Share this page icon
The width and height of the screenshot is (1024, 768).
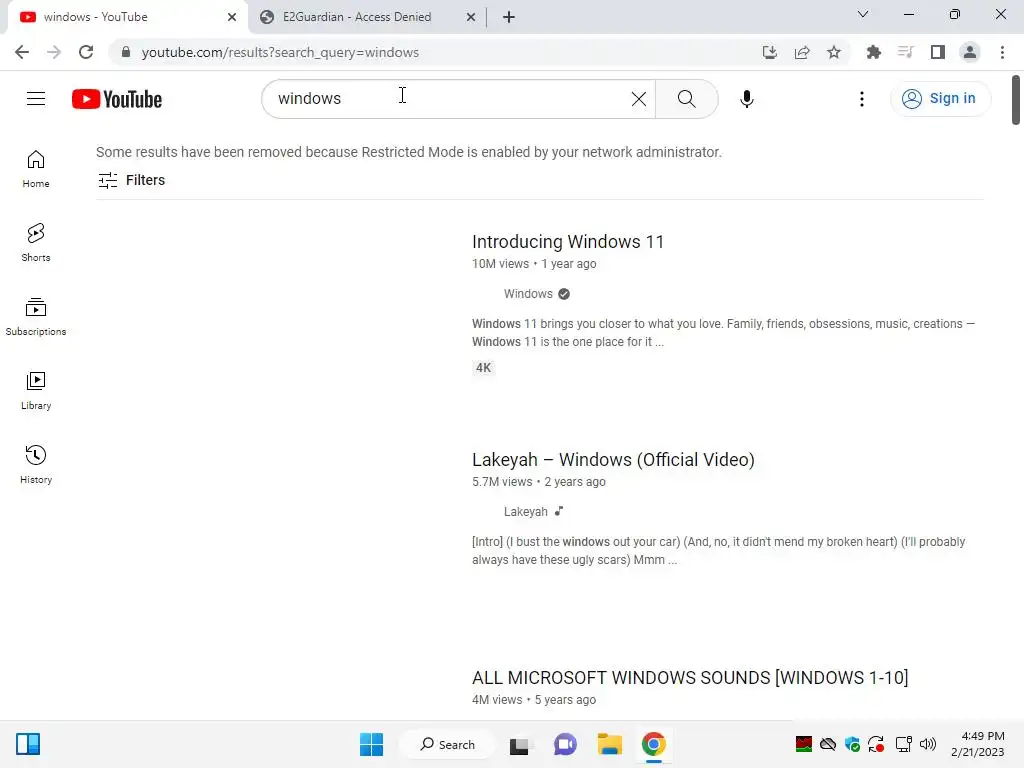click(x=802, y=52)
